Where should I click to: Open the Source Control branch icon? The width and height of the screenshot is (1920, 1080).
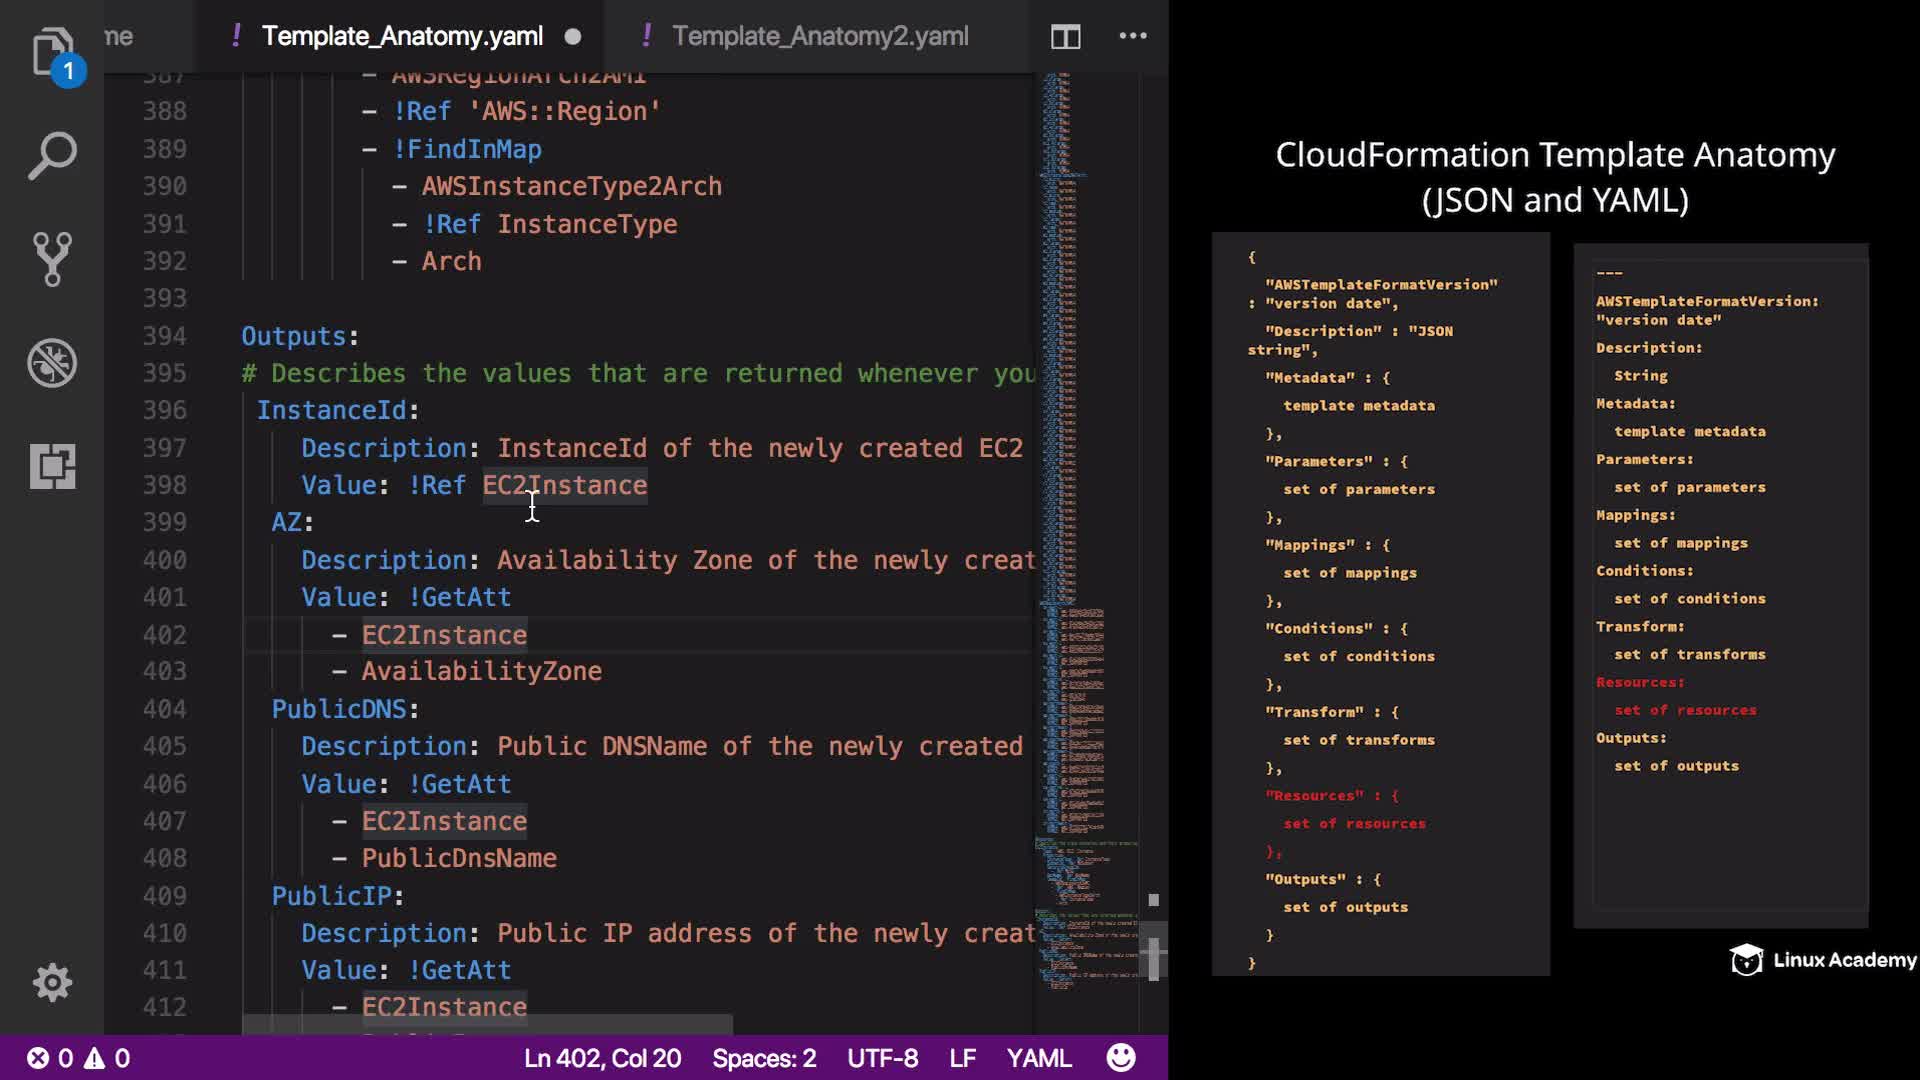pyautogui.click(x=52, y=259)
